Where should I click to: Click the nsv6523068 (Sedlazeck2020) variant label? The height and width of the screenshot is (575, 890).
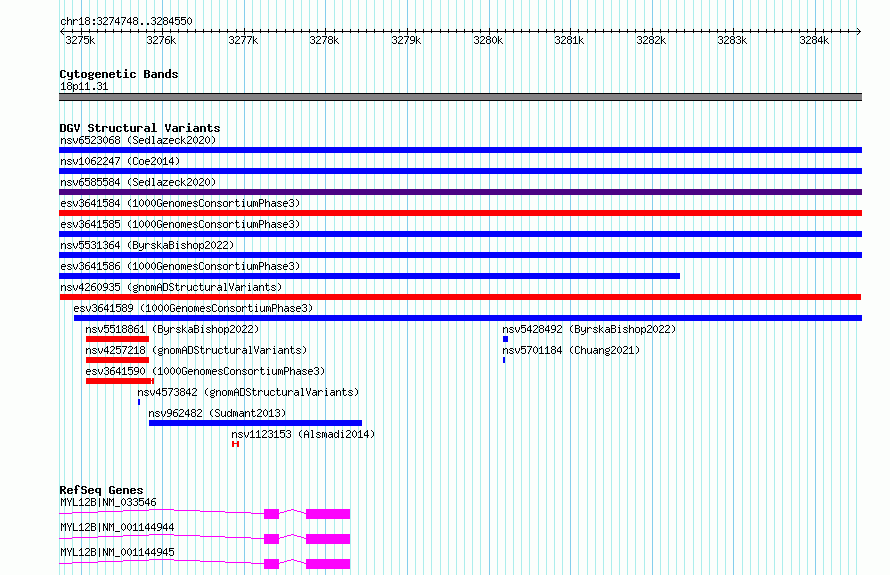coord(138,140)
